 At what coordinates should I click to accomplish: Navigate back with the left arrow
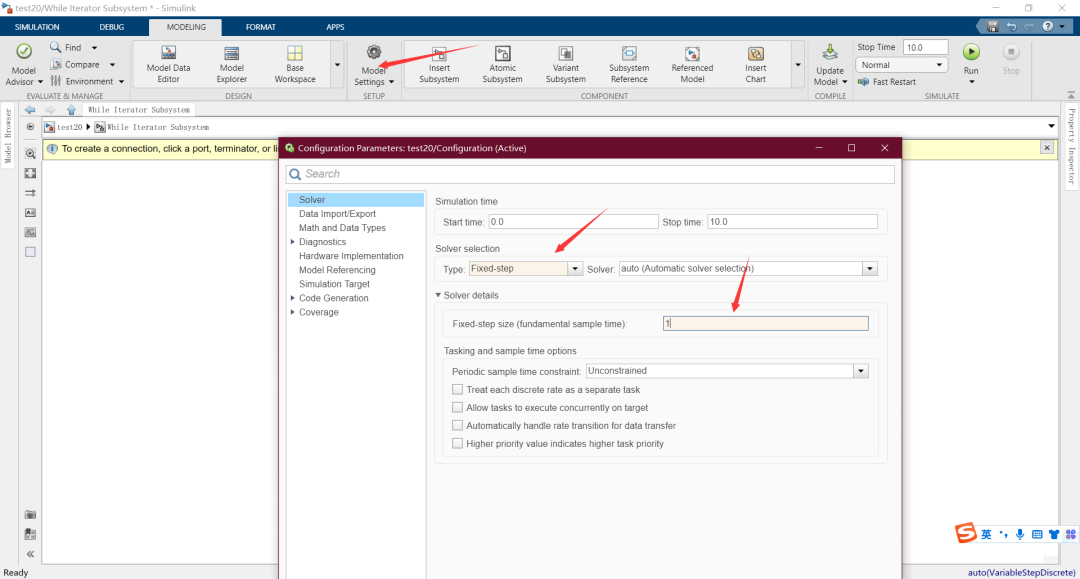coord(30,109)
